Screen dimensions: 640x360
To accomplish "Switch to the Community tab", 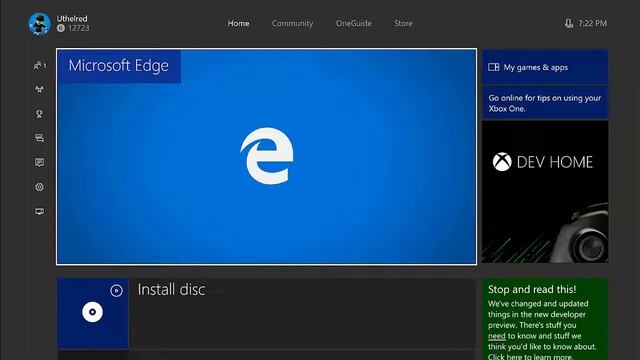I will (x=292, y=23).
